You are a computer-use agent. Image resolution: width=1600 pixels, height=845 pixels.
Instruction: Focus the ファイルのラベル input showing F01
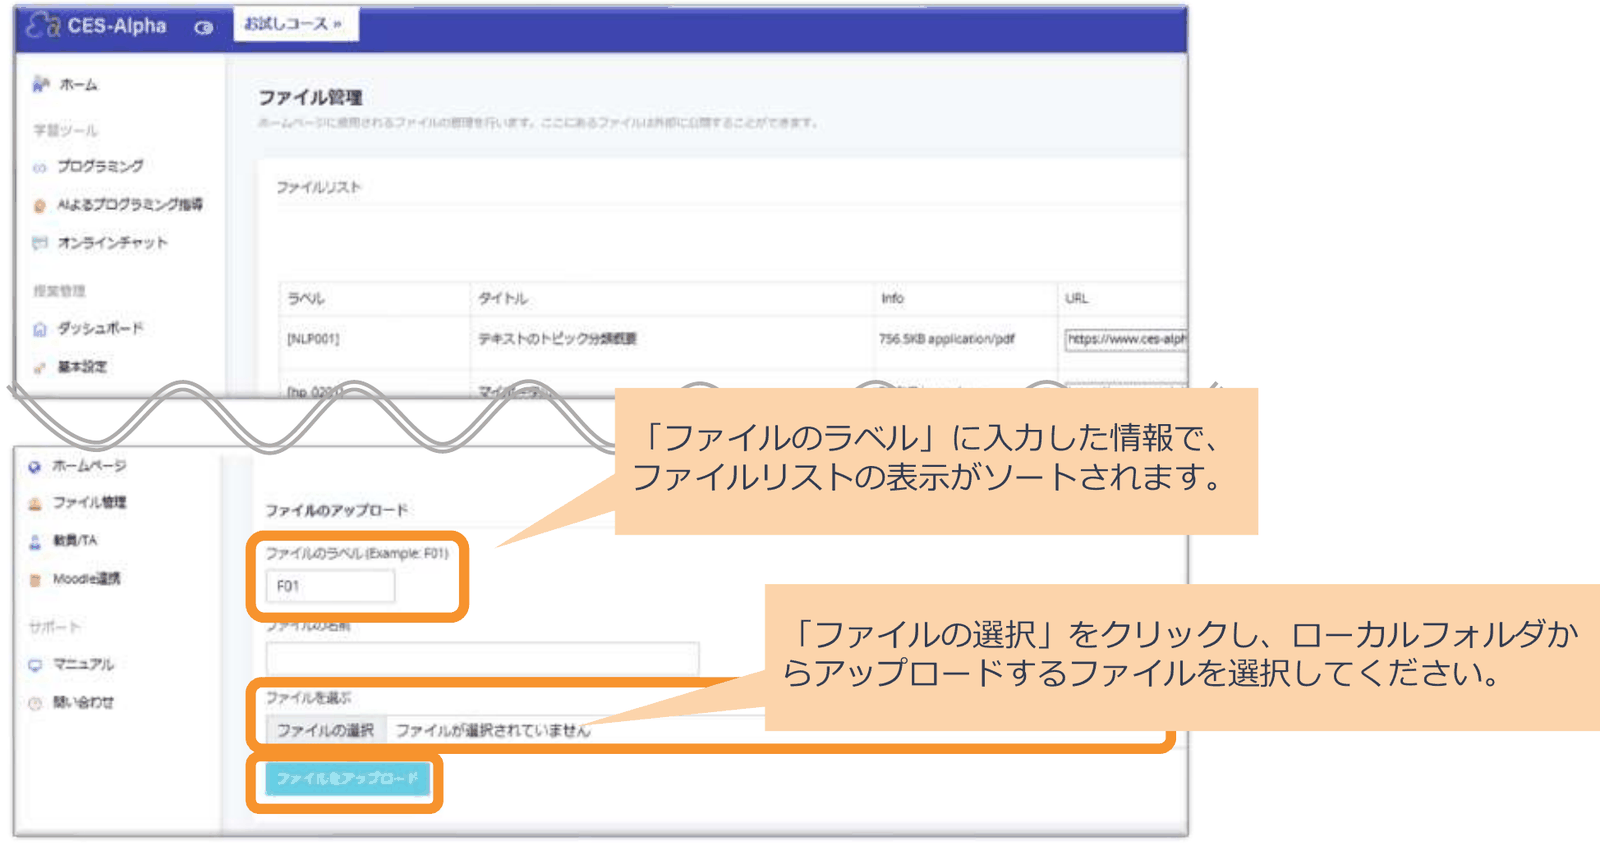click(x=330, y=586)
